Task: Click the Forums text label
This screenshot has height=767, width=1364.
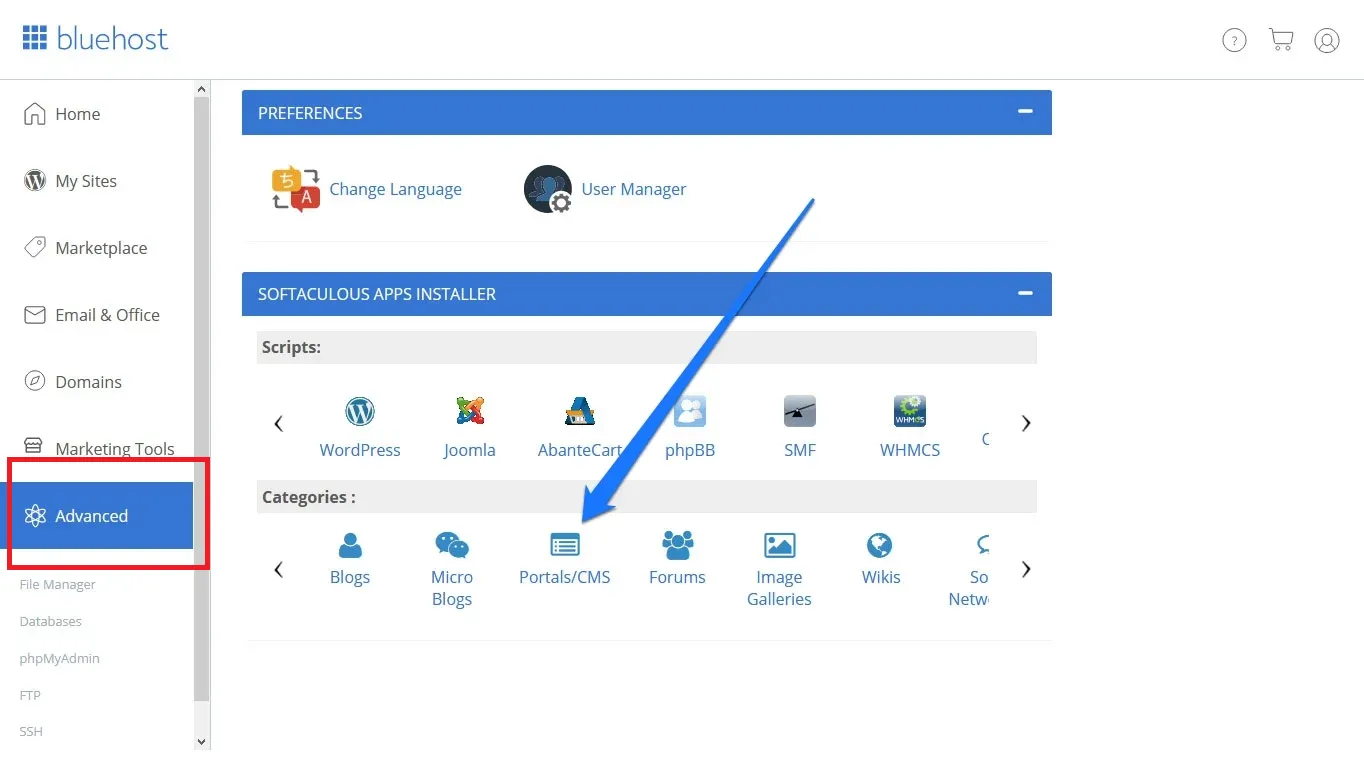Action: coord(677,577)
